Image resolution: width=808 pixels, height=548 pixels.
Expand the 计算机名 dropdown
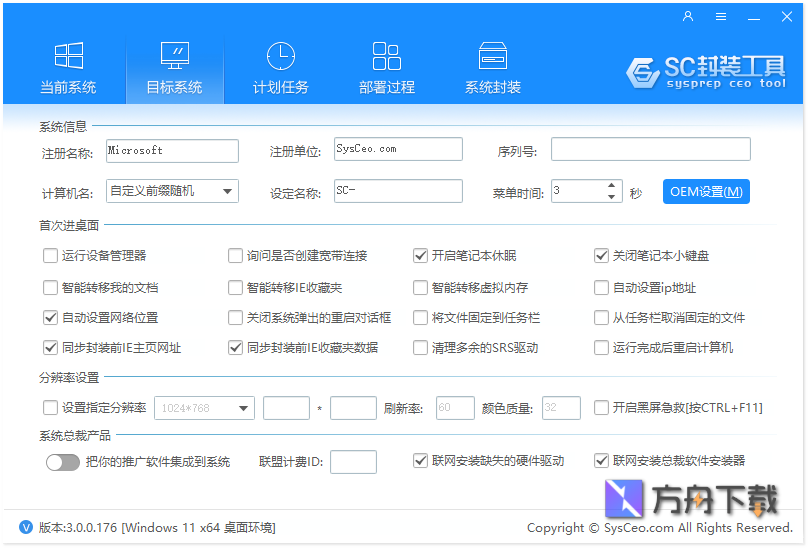click(x=172, y=191)
